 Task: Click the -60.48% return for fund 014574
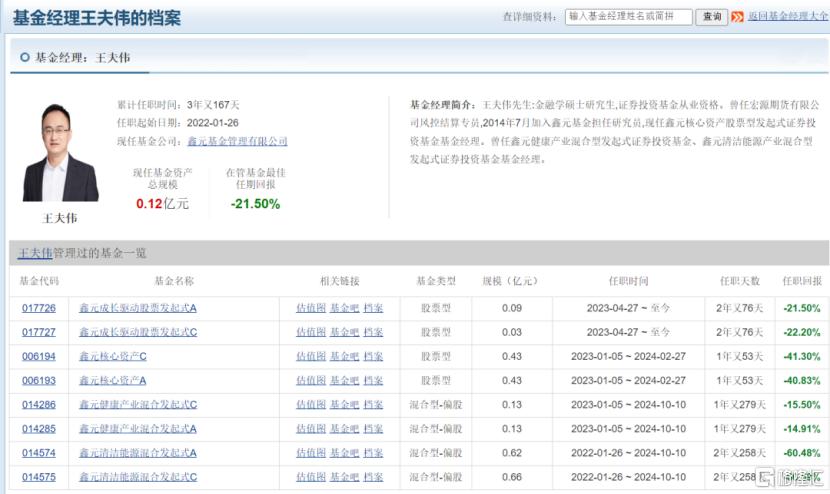[x=802, y=453]
